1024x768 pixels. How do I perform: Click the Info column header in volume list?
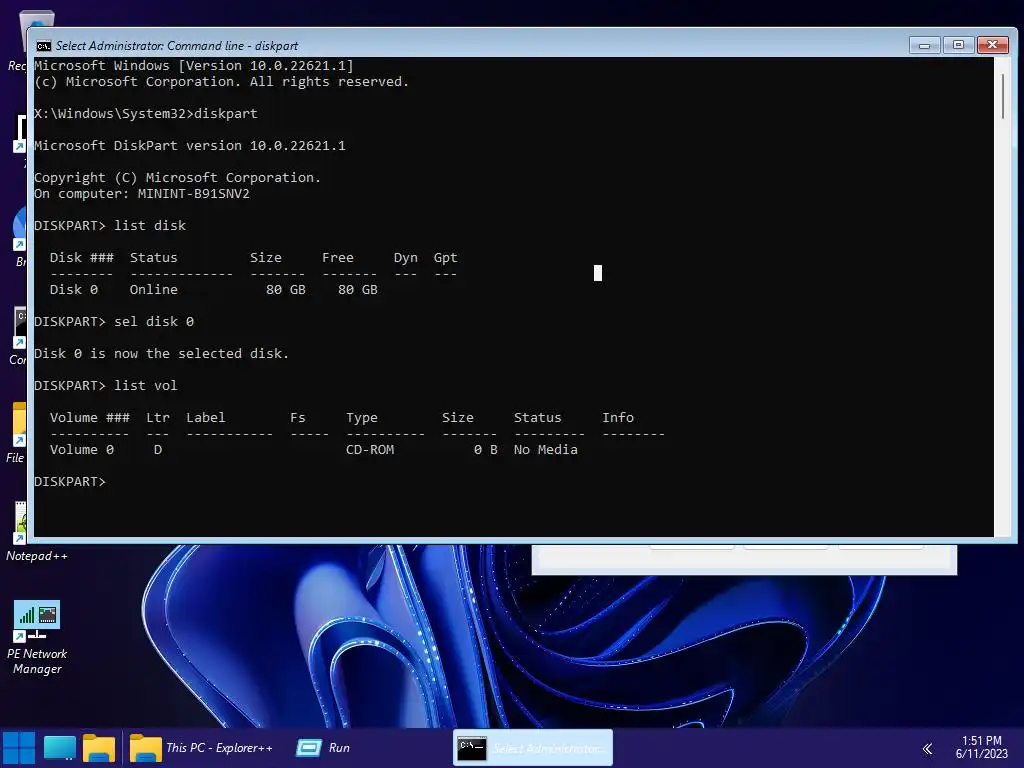618,417
